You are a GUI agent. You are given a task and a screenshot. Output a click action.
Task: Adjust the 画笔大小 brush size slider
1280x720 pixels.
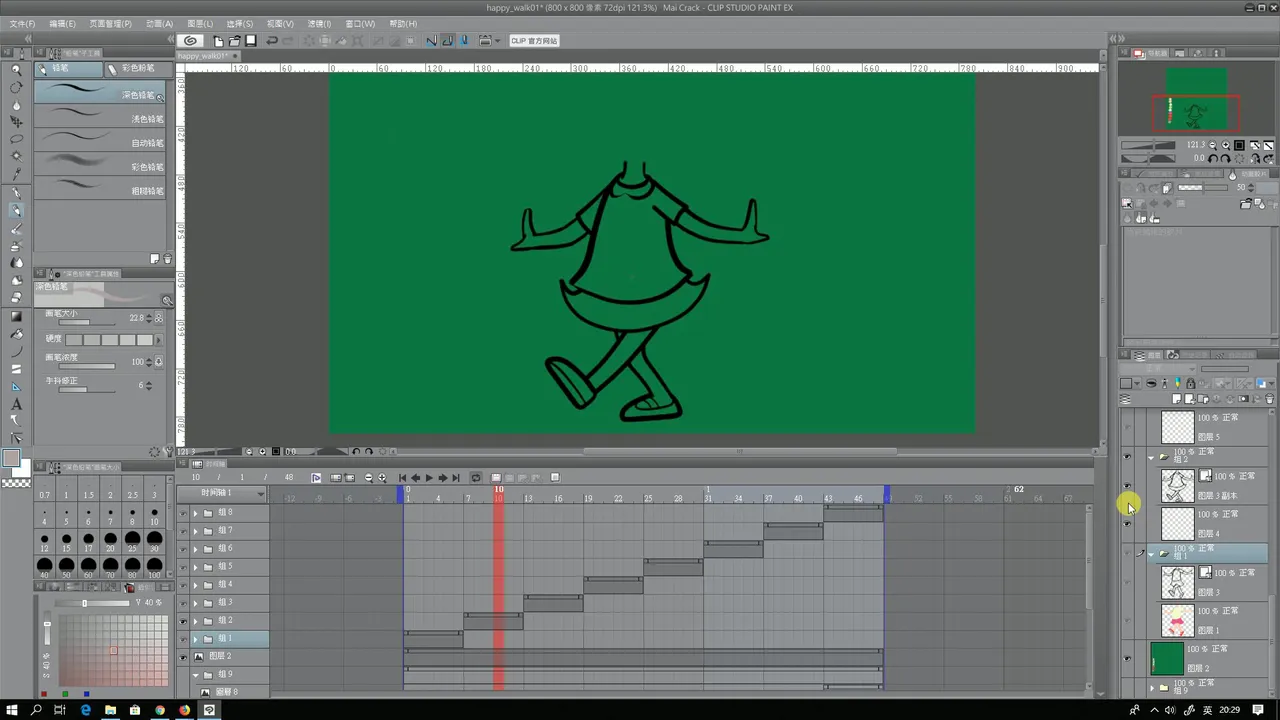click(x=87, y=322)
